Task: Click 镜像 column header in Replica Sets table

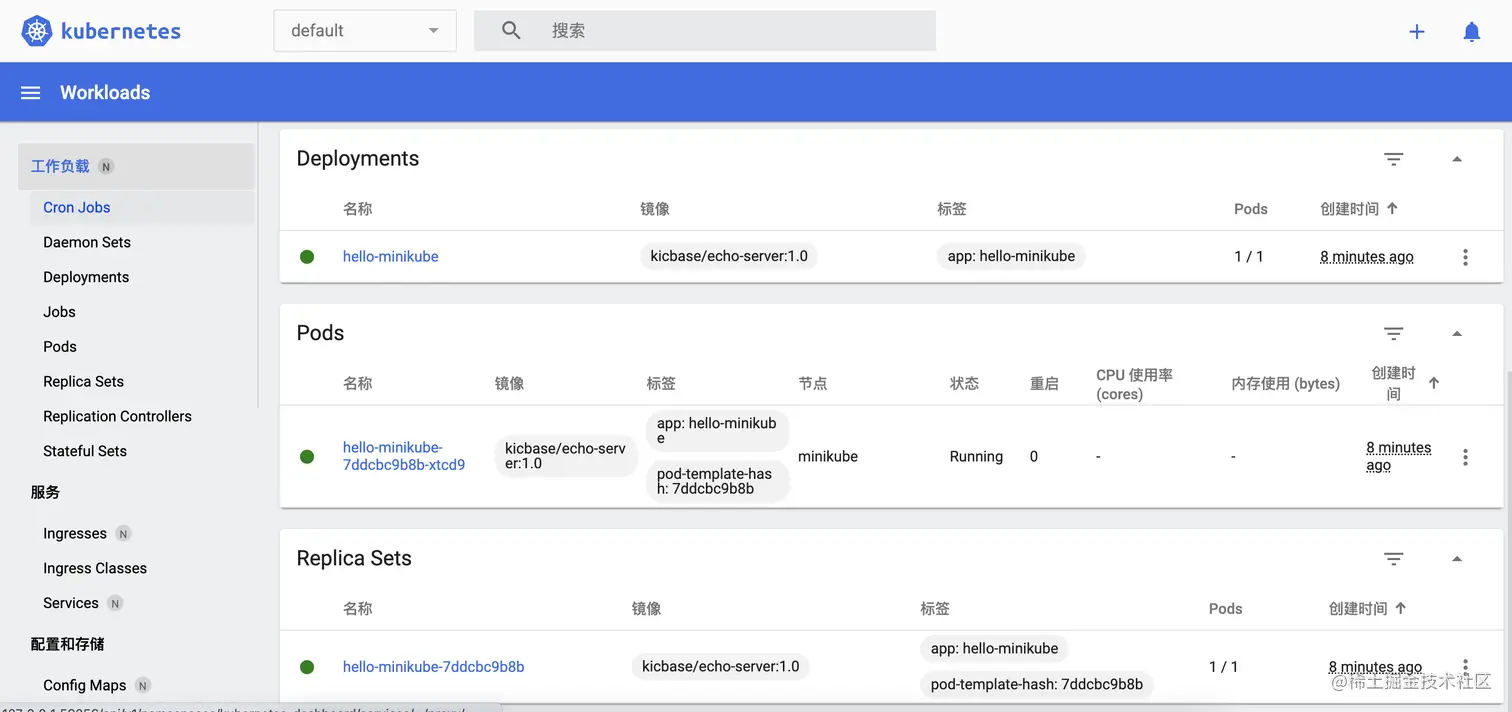Action: (646, 609)
